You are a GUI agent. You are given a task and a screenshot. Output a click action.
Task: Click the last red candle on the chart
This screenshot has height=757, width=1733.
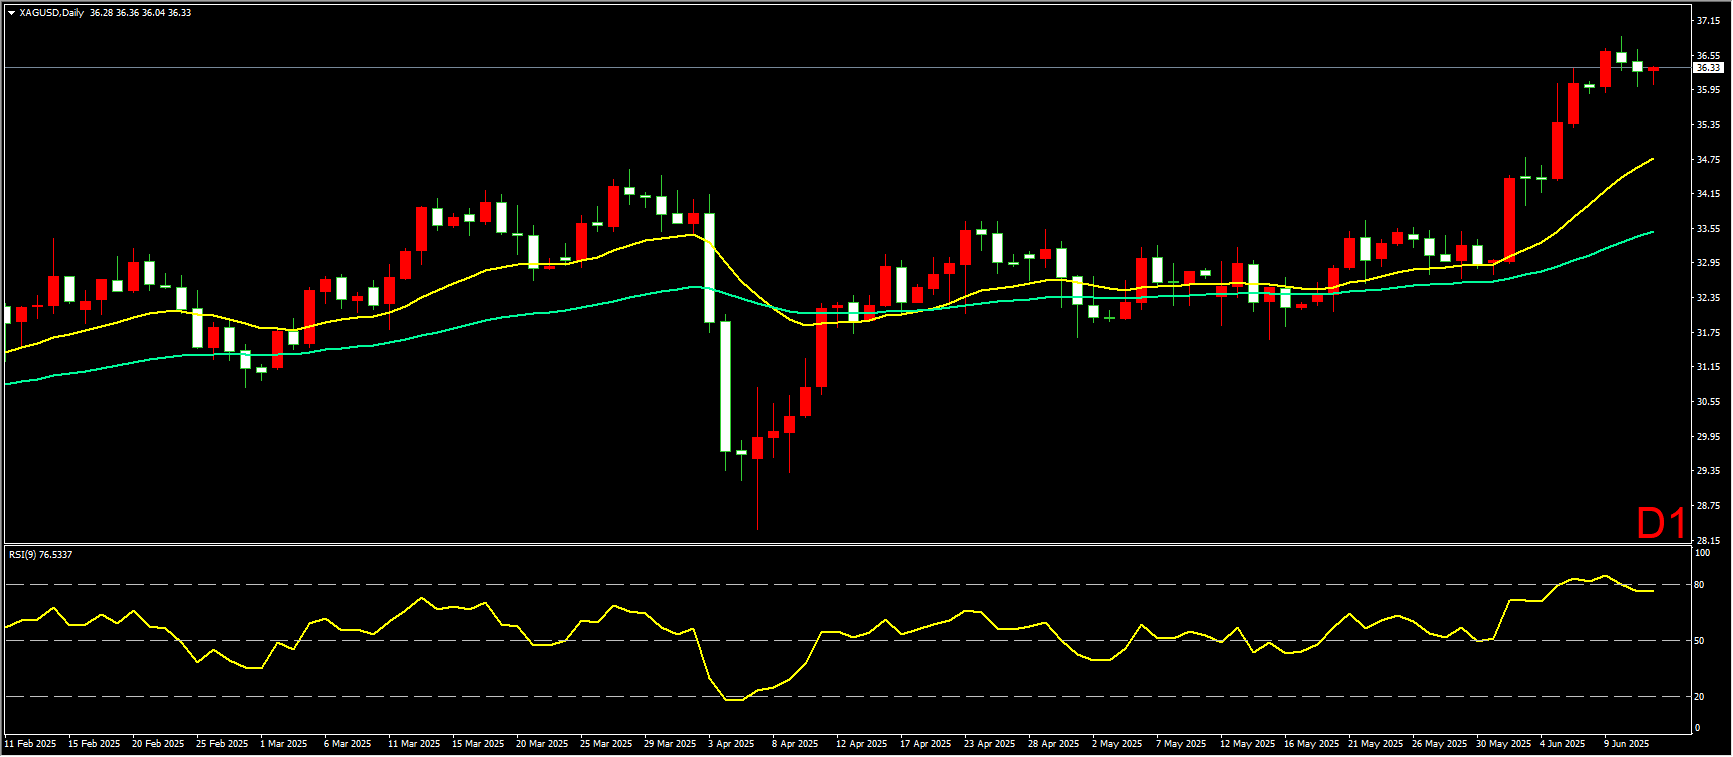click(x=1653, y=69)
